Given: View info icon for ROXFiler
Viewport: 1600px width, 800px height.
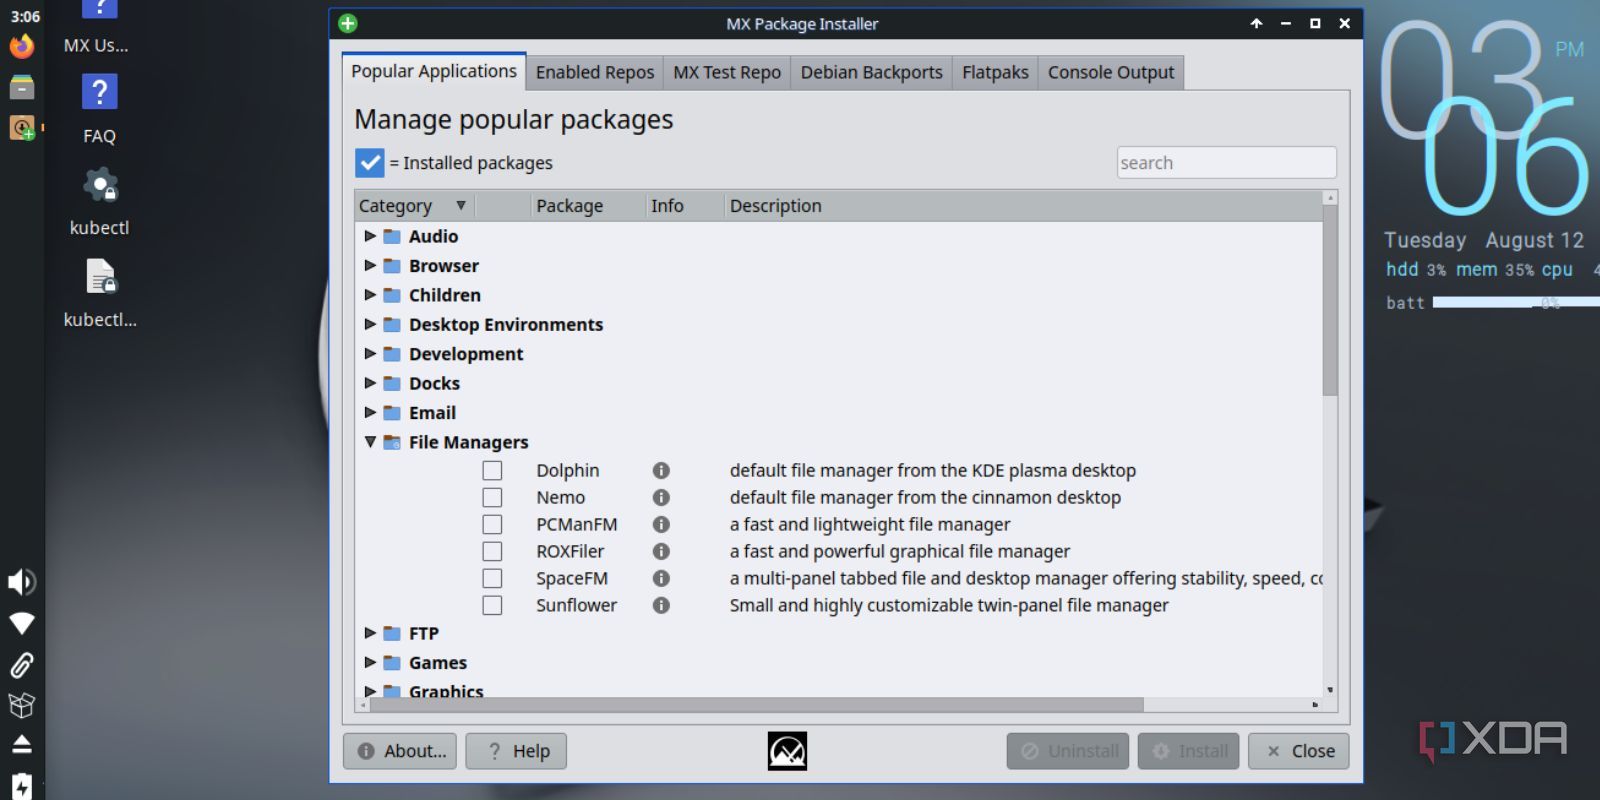Looking at the screenshot, I should coord(661,551).
